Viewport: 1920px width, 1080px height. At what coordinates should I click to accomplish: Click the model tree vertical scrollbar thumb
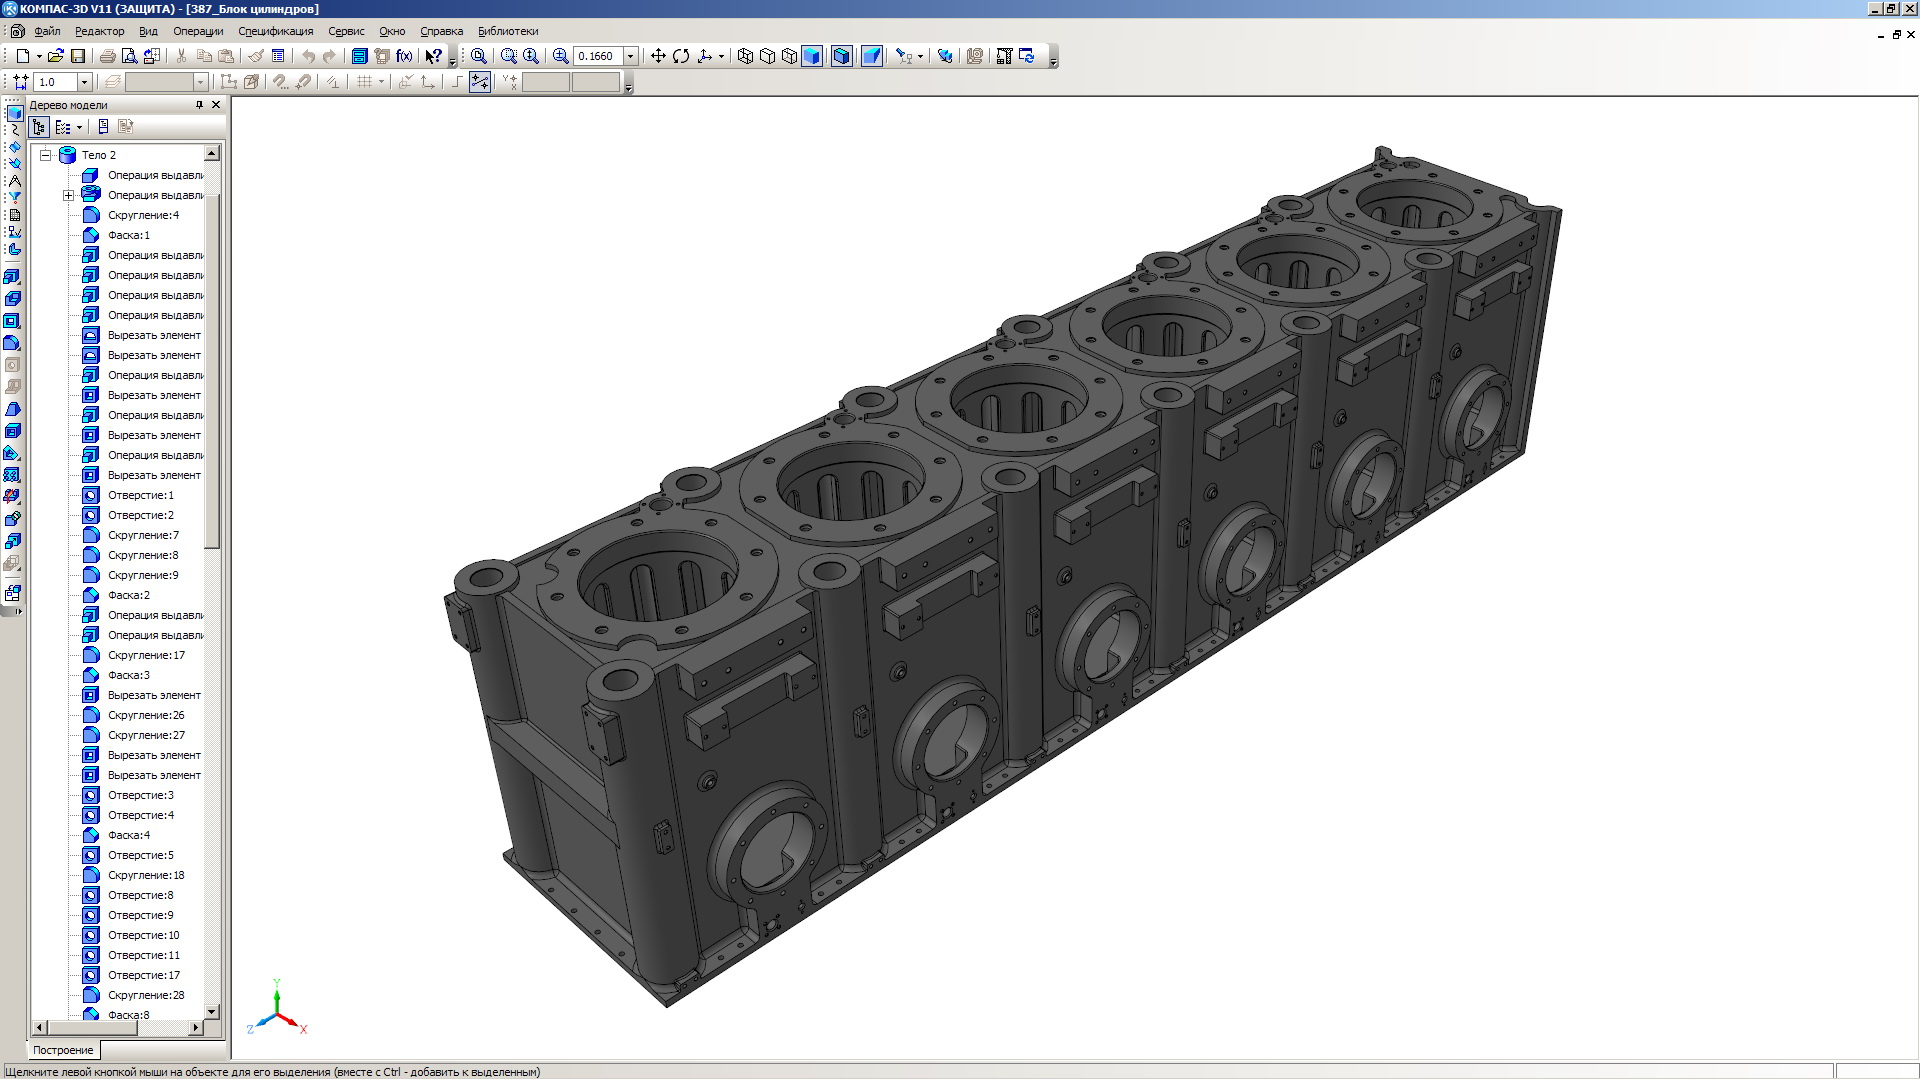pyautogui.click(x=212, y=370)
